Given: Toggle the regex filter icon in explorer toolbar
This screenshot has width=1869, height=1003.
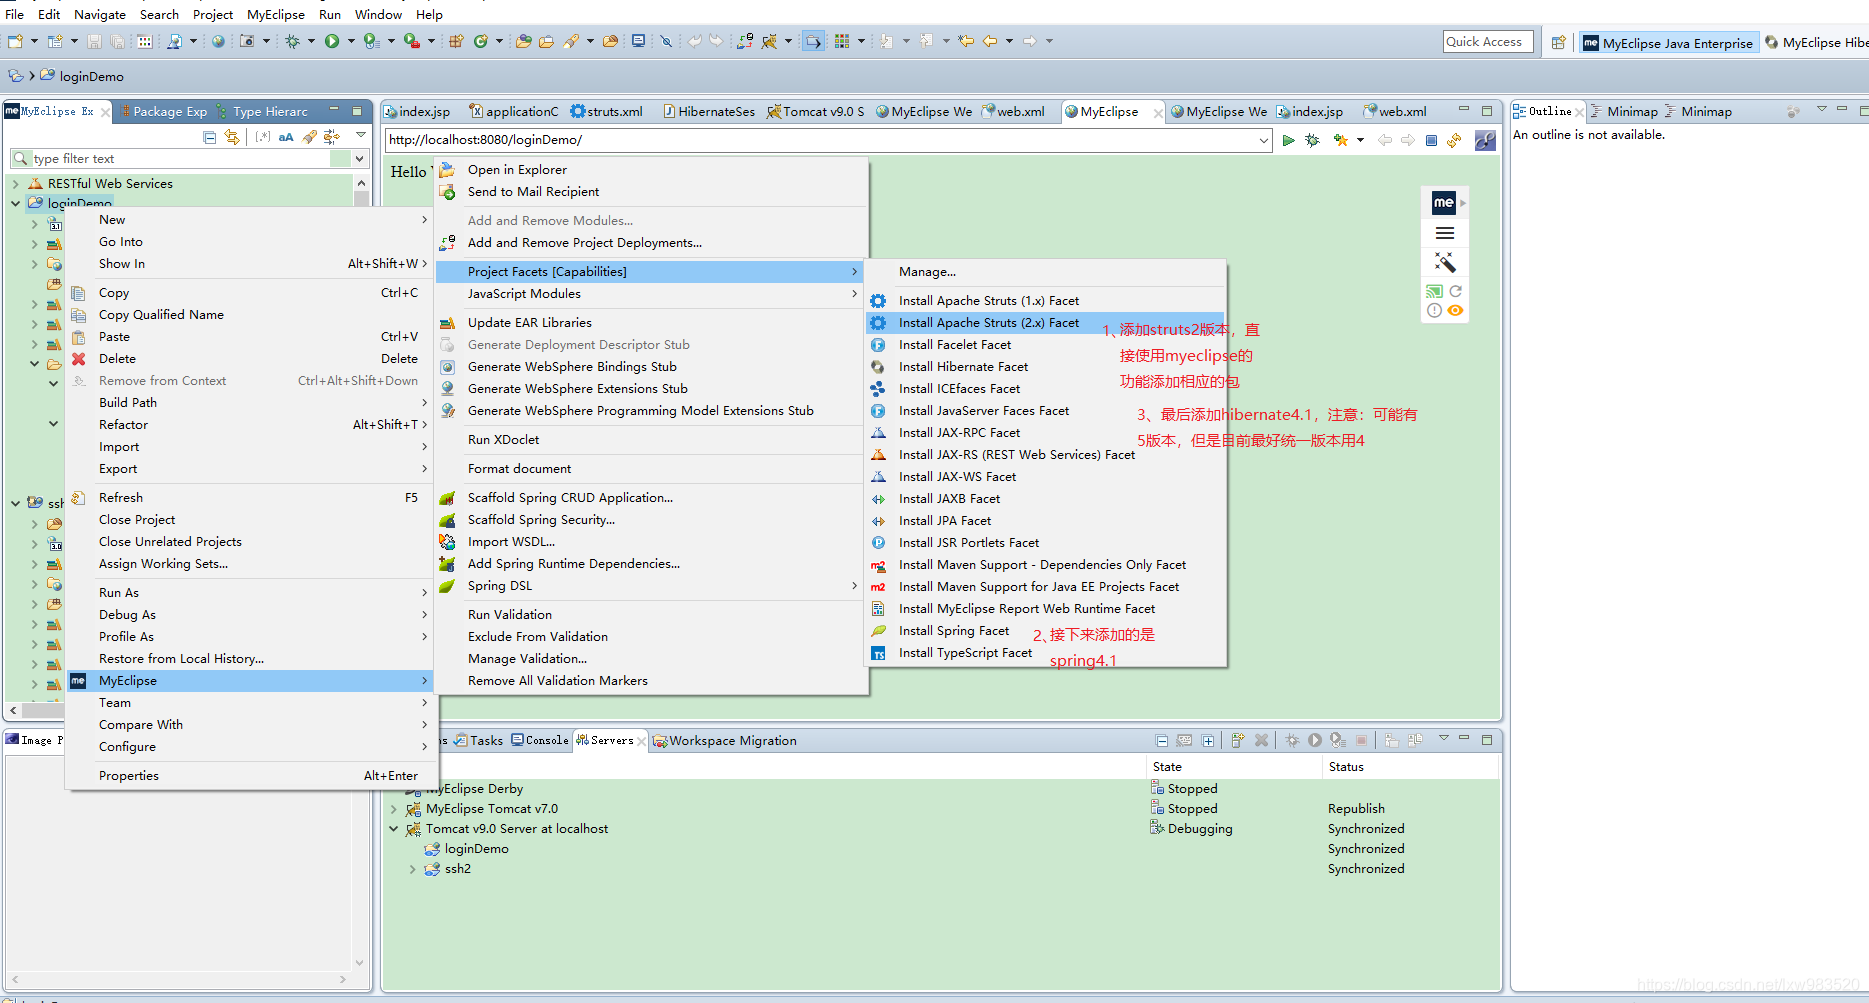Looking at the screenshot, I should coord(263,137).
